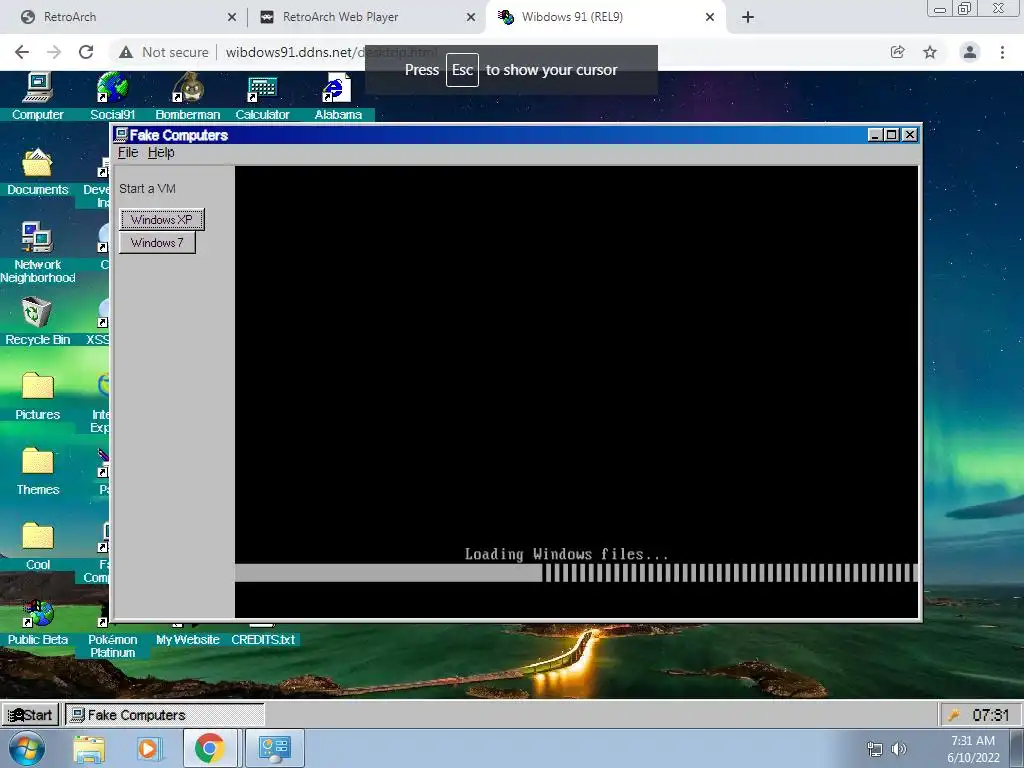This screenshot has width=1024, height=768.
Task: Open the Recycle Bin icon
Action: click(x=37, y=313)
